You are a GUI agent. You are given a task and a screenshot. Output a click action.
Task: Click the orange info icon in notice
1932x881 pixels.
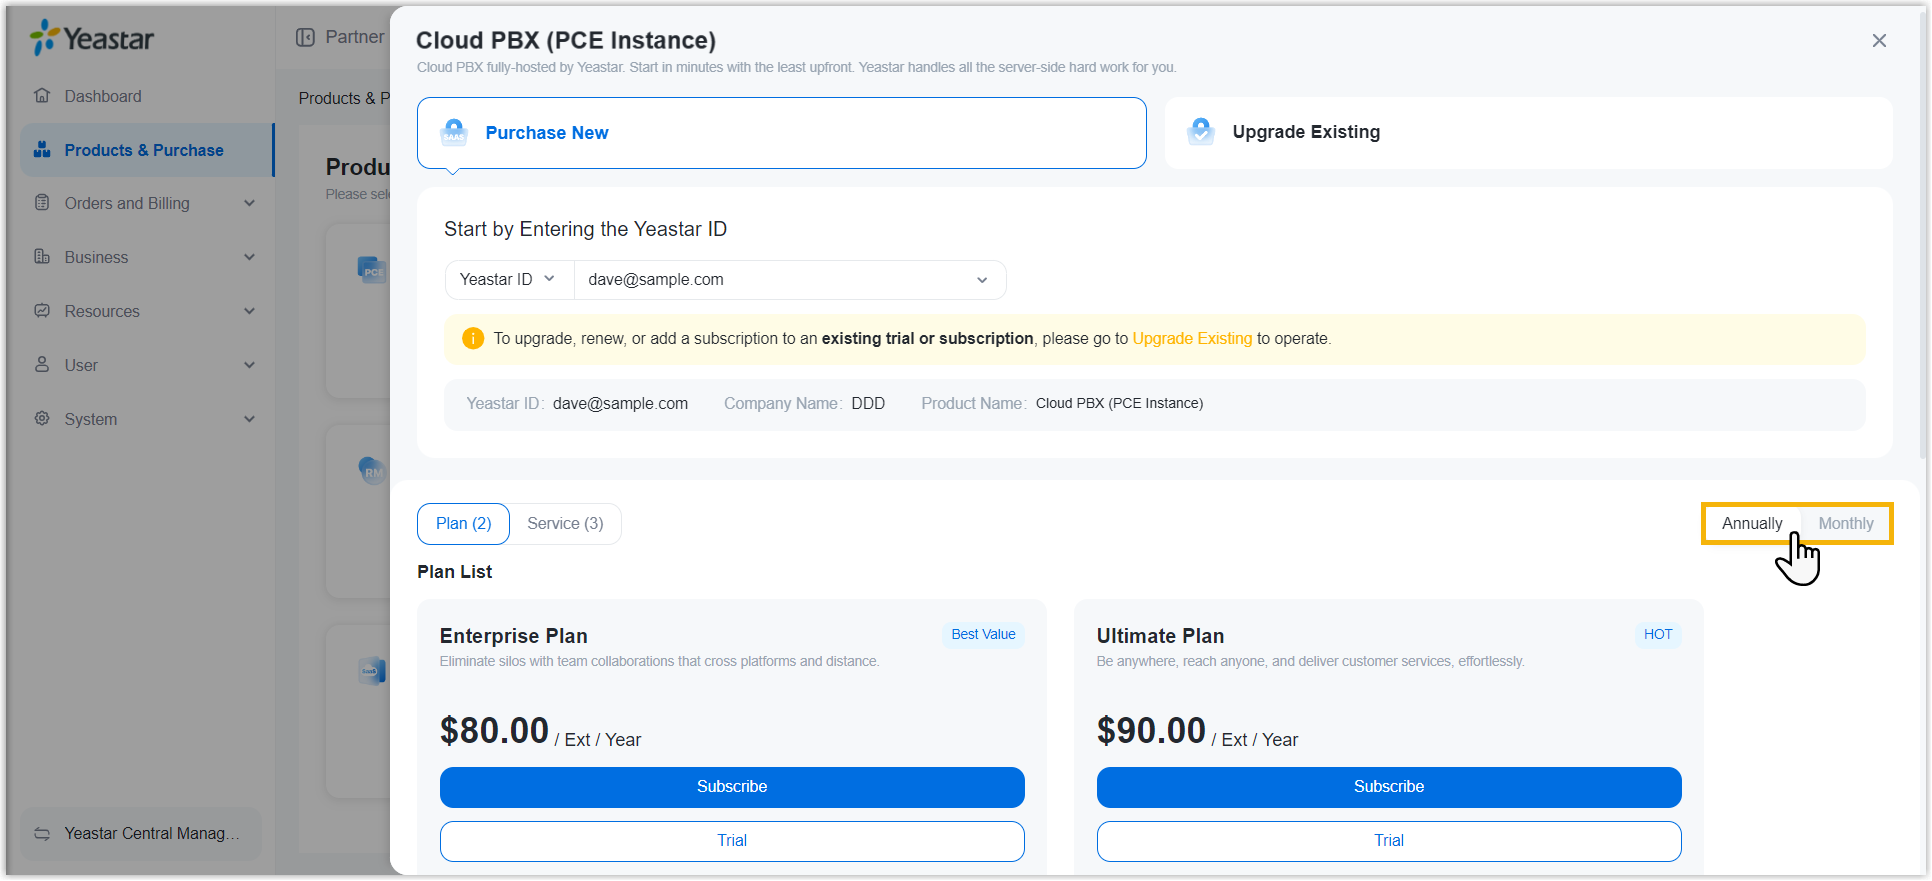click(x=473, y=339)
